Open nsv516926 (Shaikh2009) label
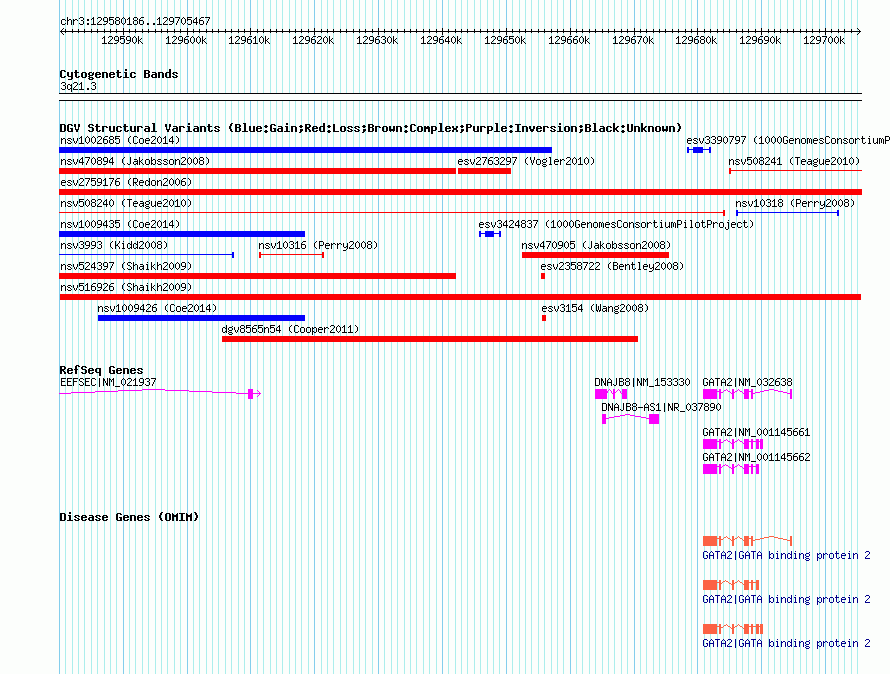This screenshot has width=890, height=674. (x=126, y=287)
